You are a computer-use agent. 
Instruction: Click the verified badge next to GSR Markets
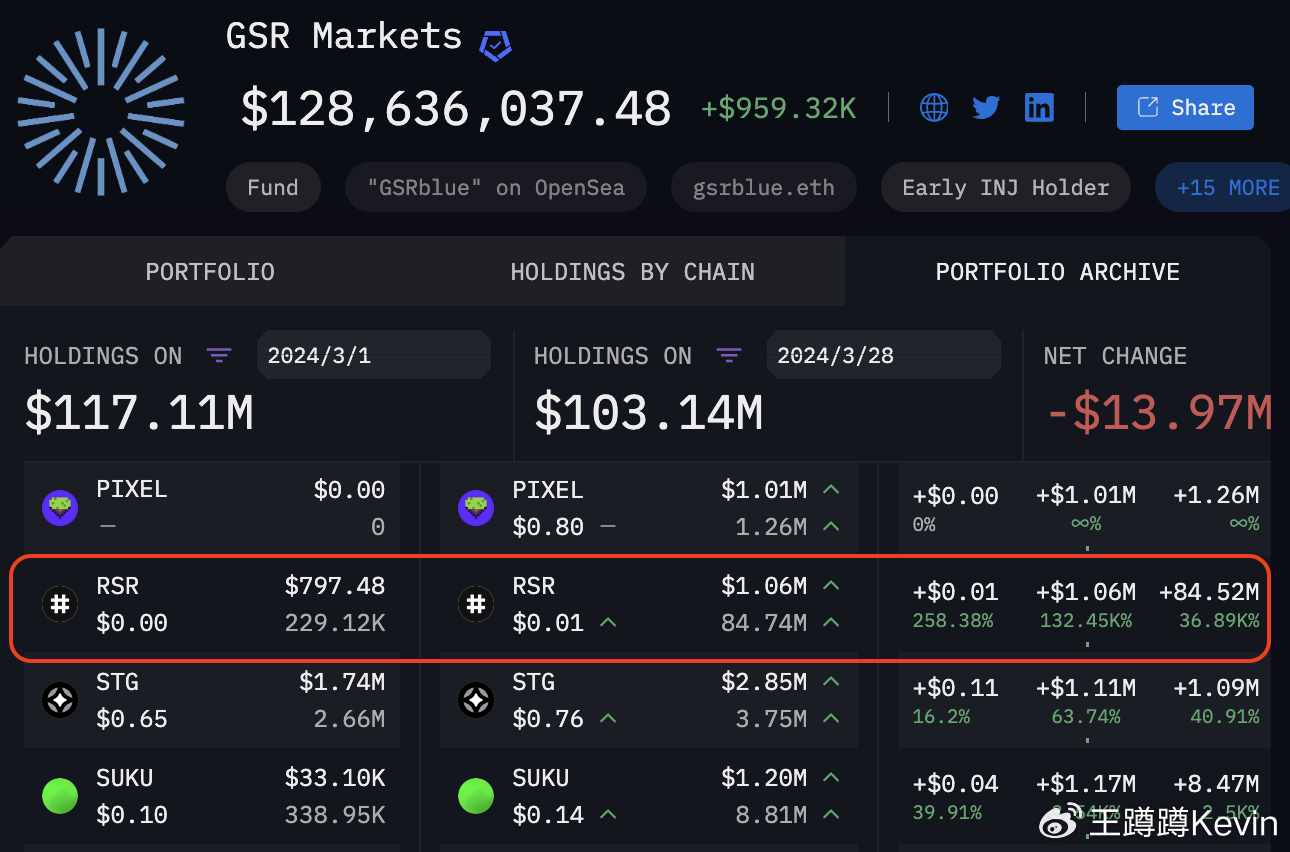495,45
